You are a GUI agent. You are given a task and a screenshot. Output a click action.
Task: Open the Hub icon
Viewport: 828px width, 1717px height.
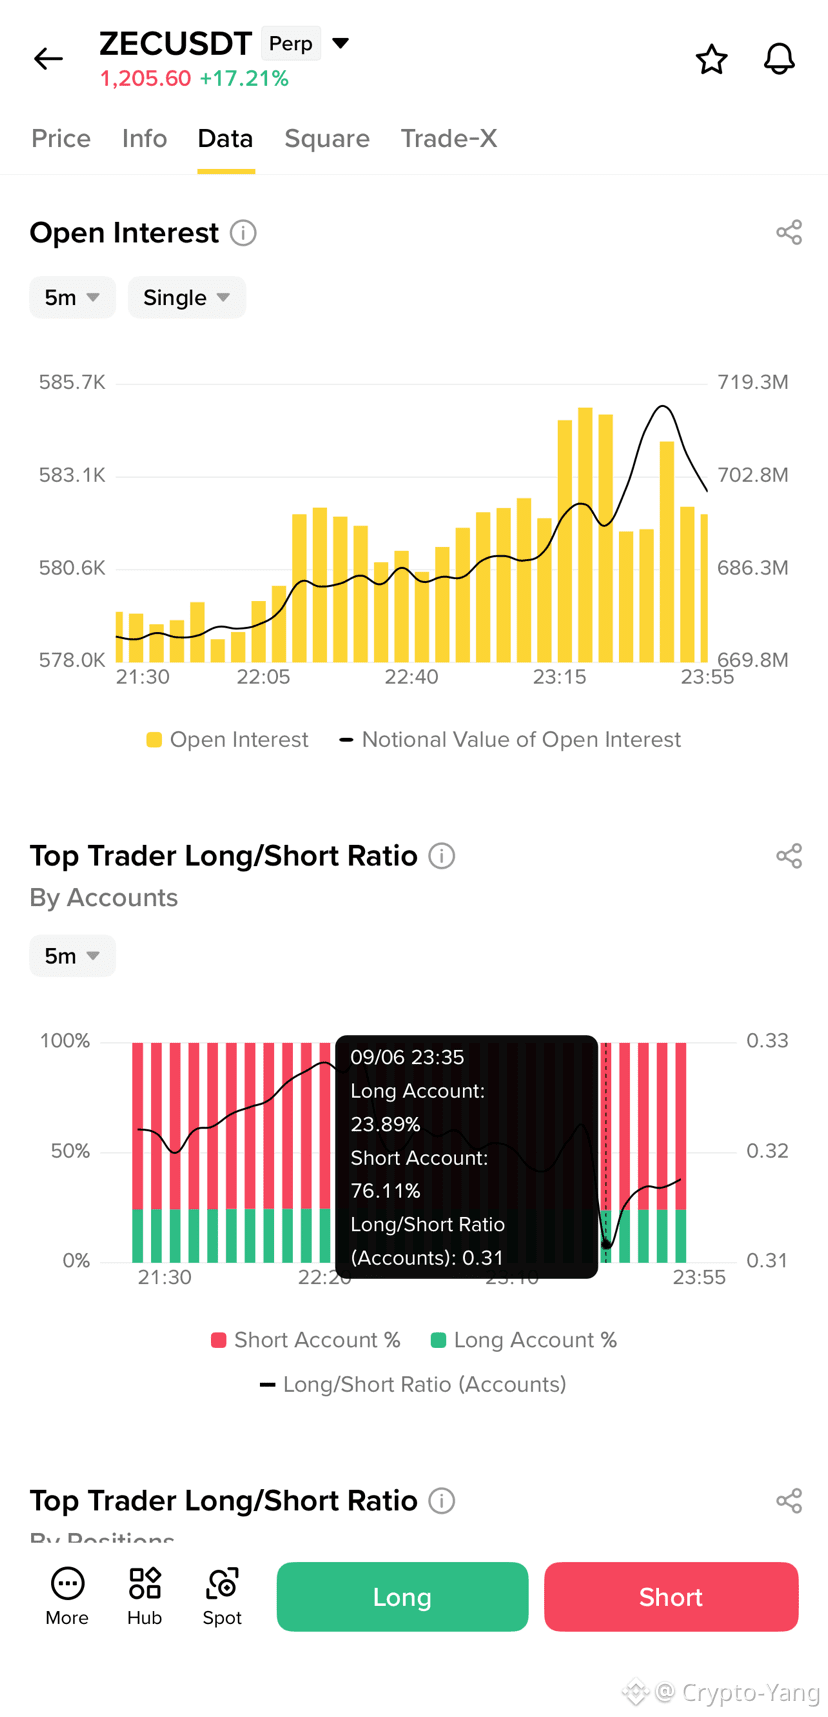(x=144, y=1597)
